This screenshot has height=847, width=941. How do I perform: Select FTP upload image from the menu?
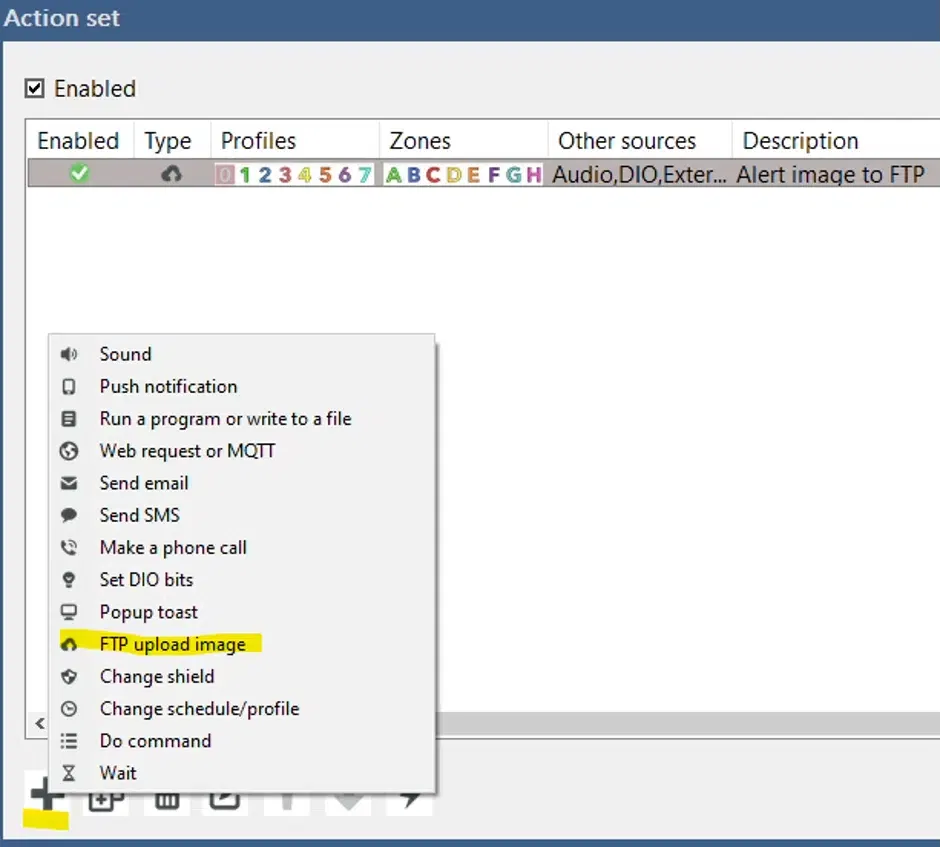click(x=172, y=644)
